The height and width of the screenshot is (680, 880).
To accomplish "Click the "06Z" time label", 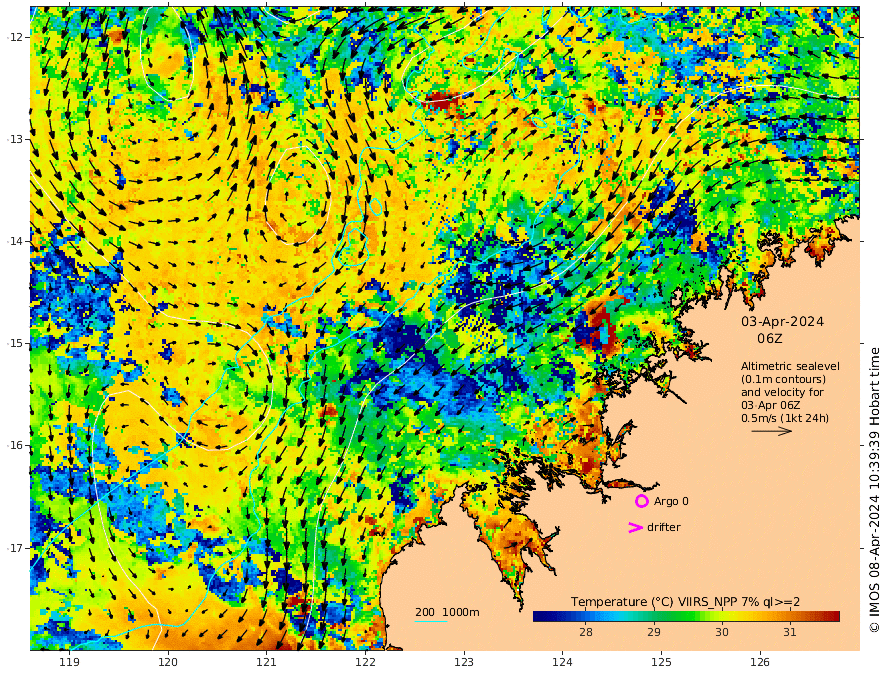I will 769,339.
